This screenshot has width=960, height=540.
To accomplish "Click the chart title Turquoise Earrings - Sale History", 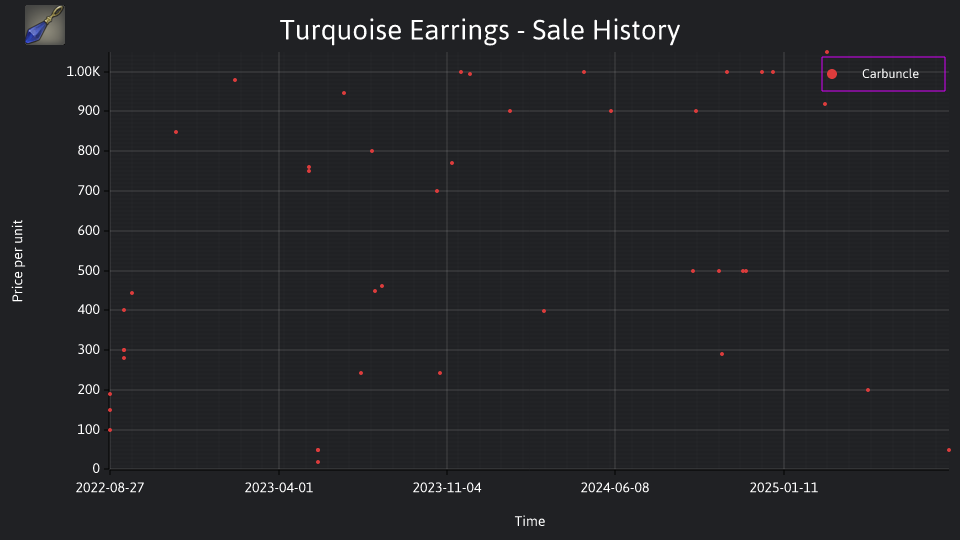I will coord(480,30).
